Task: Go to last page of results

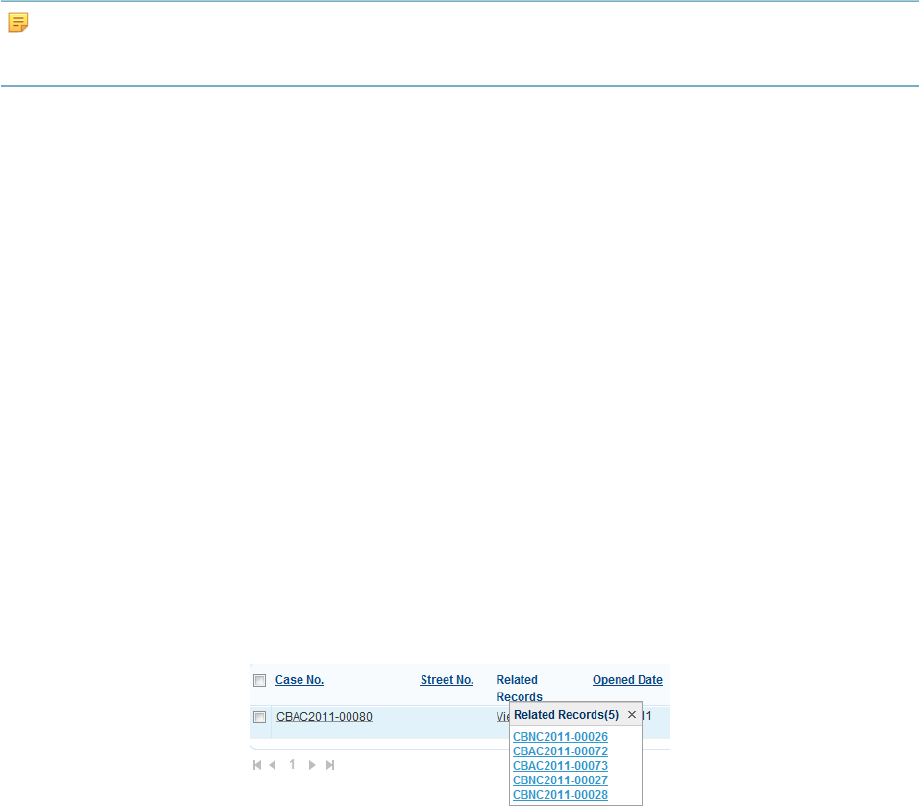Action: (x=330, y=765)
